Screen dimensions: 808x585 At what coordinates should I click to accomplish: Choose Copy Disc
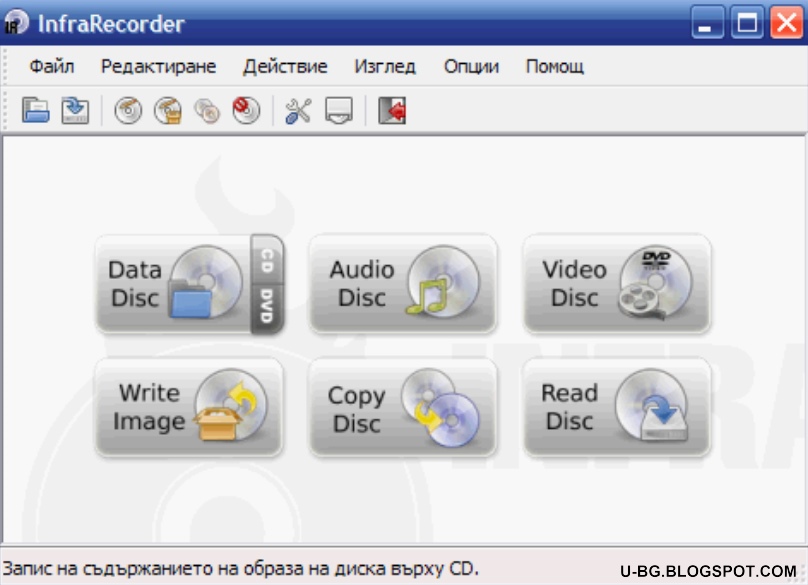(403, 407)
